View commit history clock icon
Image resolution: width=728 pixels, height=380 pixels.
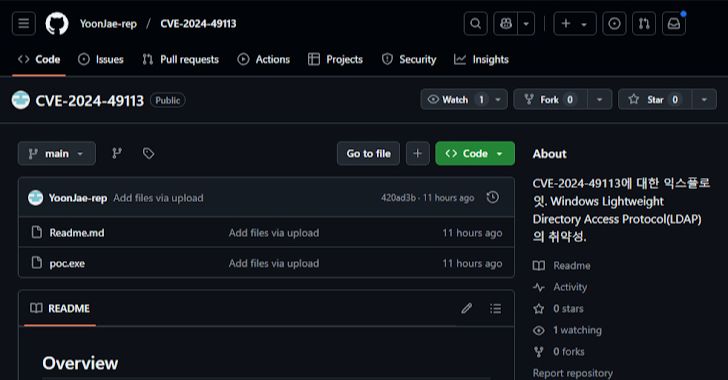pyautogui.click(x=493, y=197)
